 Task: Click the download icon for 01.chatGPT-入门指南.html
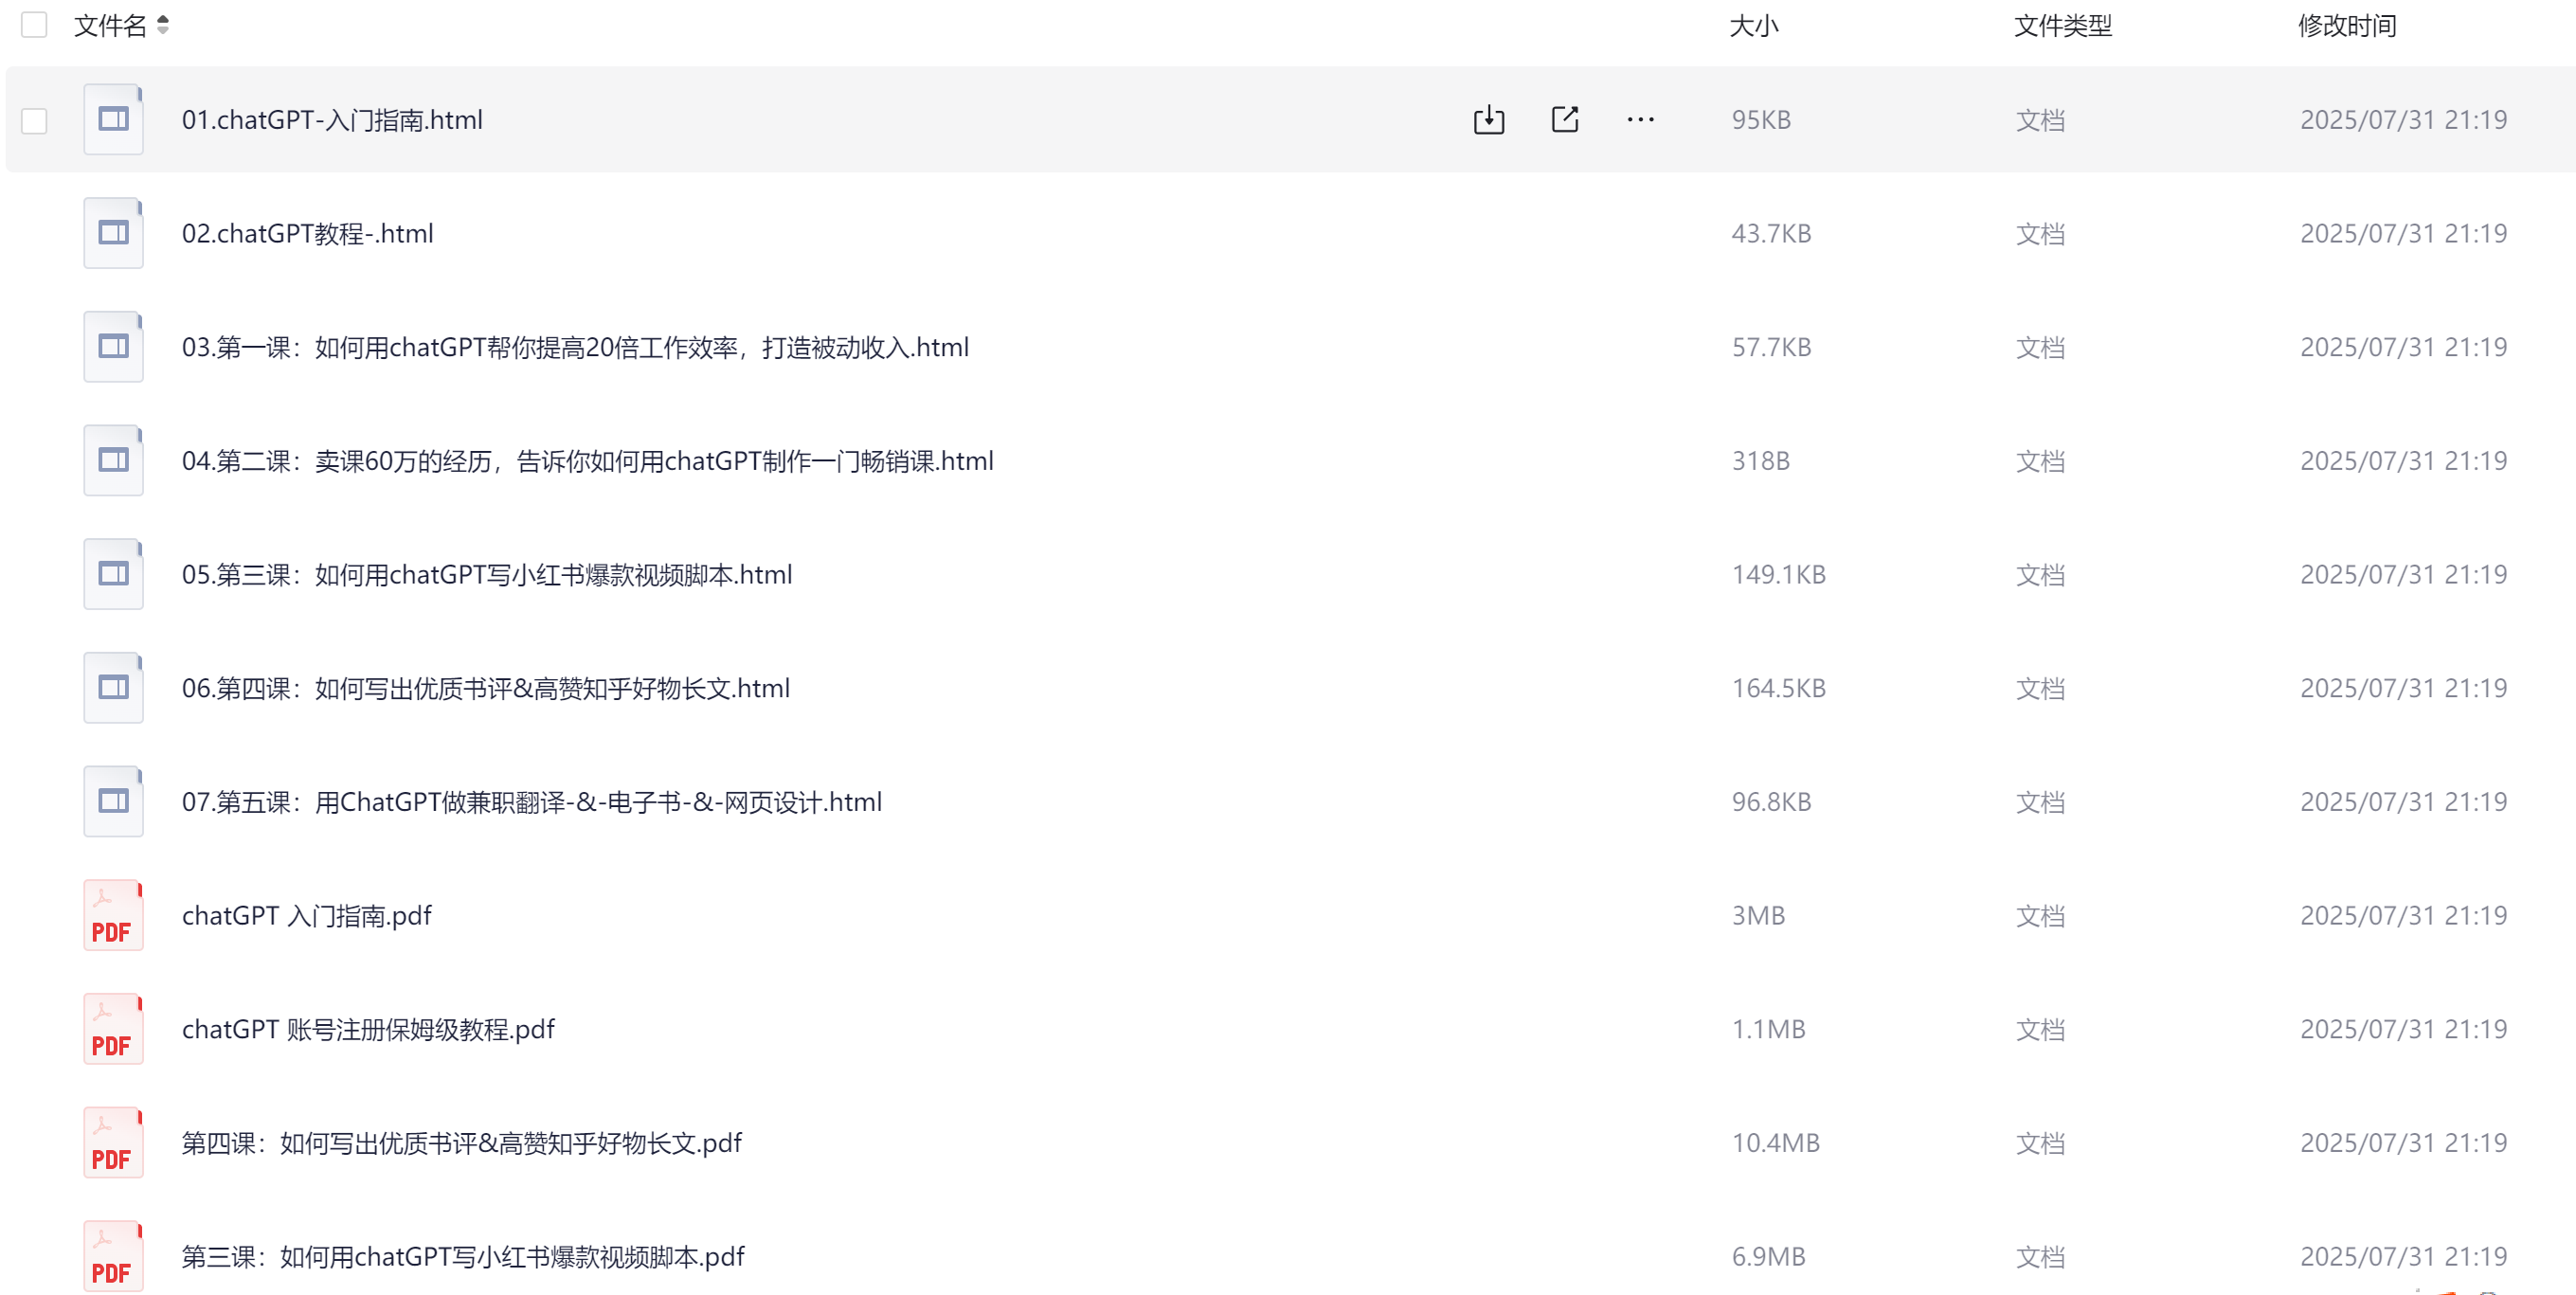pos(1488,120)
